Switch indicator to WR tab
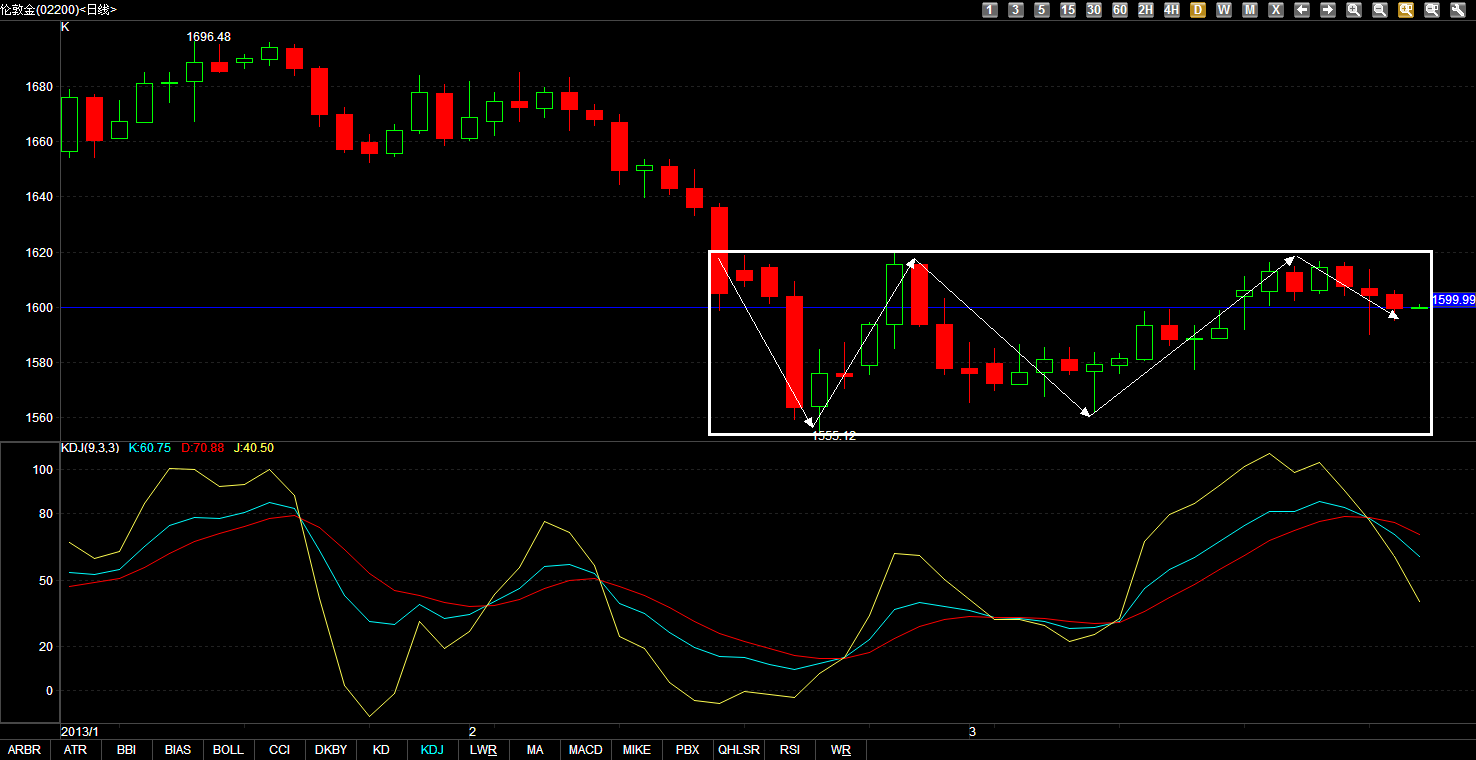Viewport: 1476px width, 760px height. (841, 750)
